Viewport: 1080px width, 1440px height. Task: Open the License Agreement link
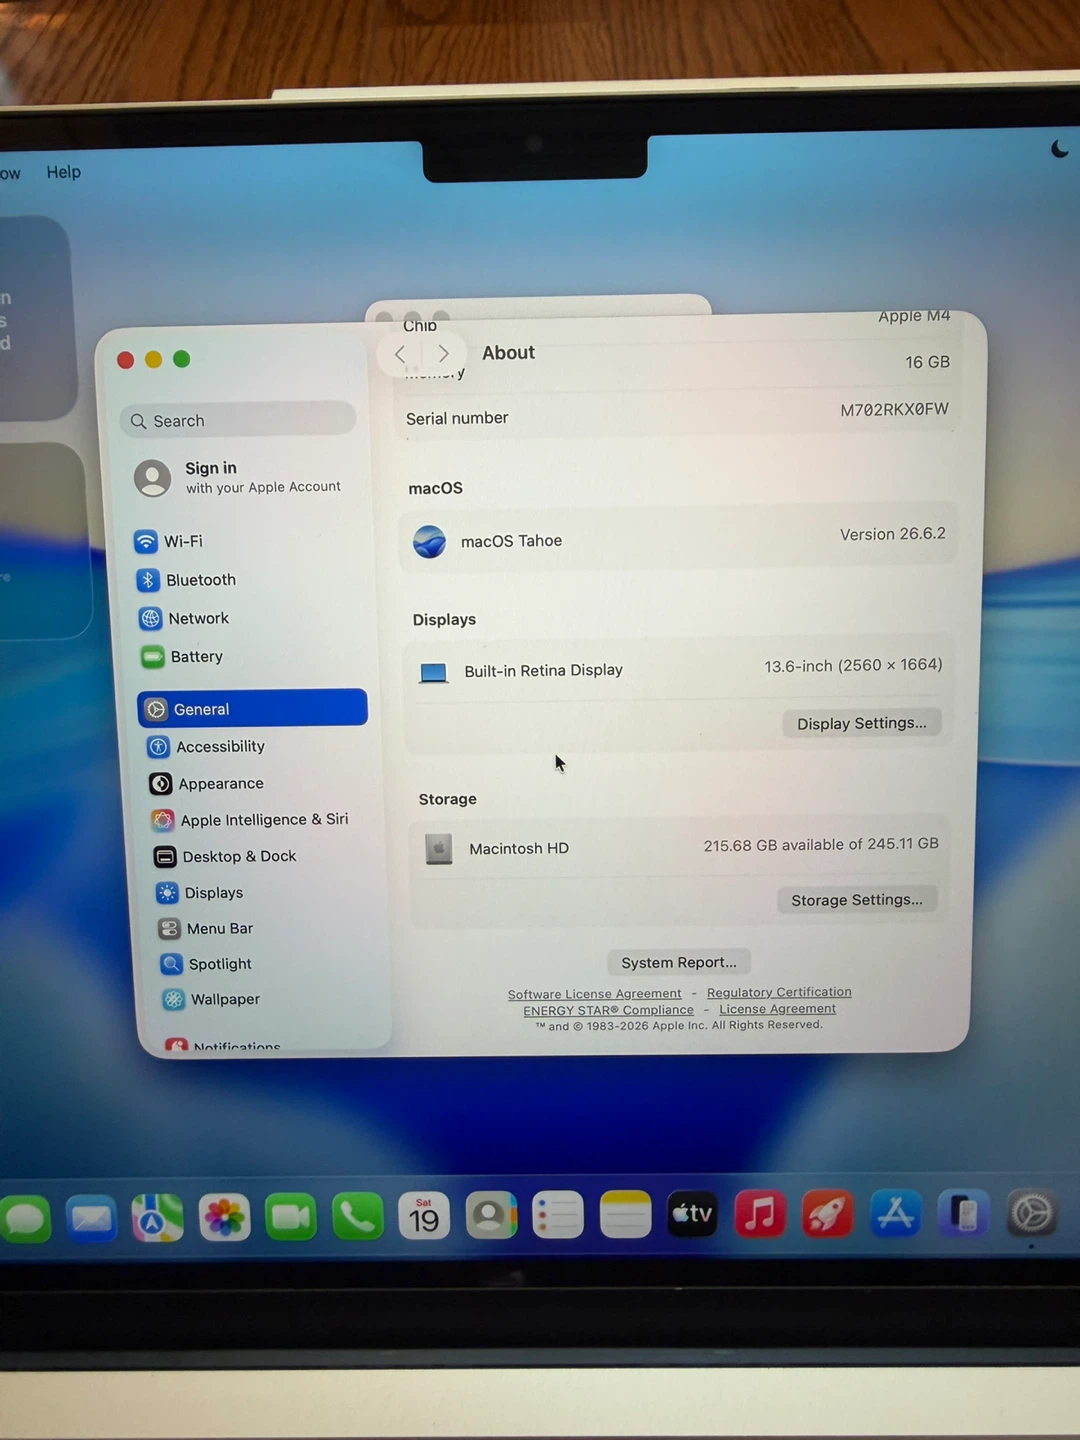point(777,1008)
